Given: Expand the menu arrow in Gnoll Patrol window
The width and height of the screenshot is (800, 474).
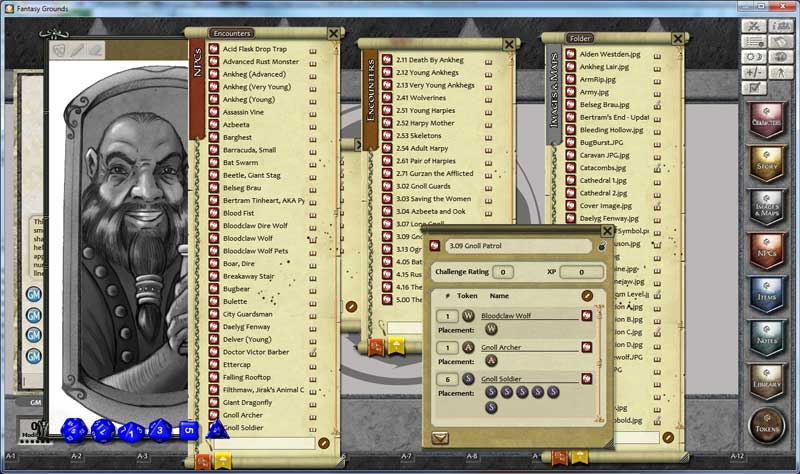Looking at the screenshot, I should pos(440,437).
